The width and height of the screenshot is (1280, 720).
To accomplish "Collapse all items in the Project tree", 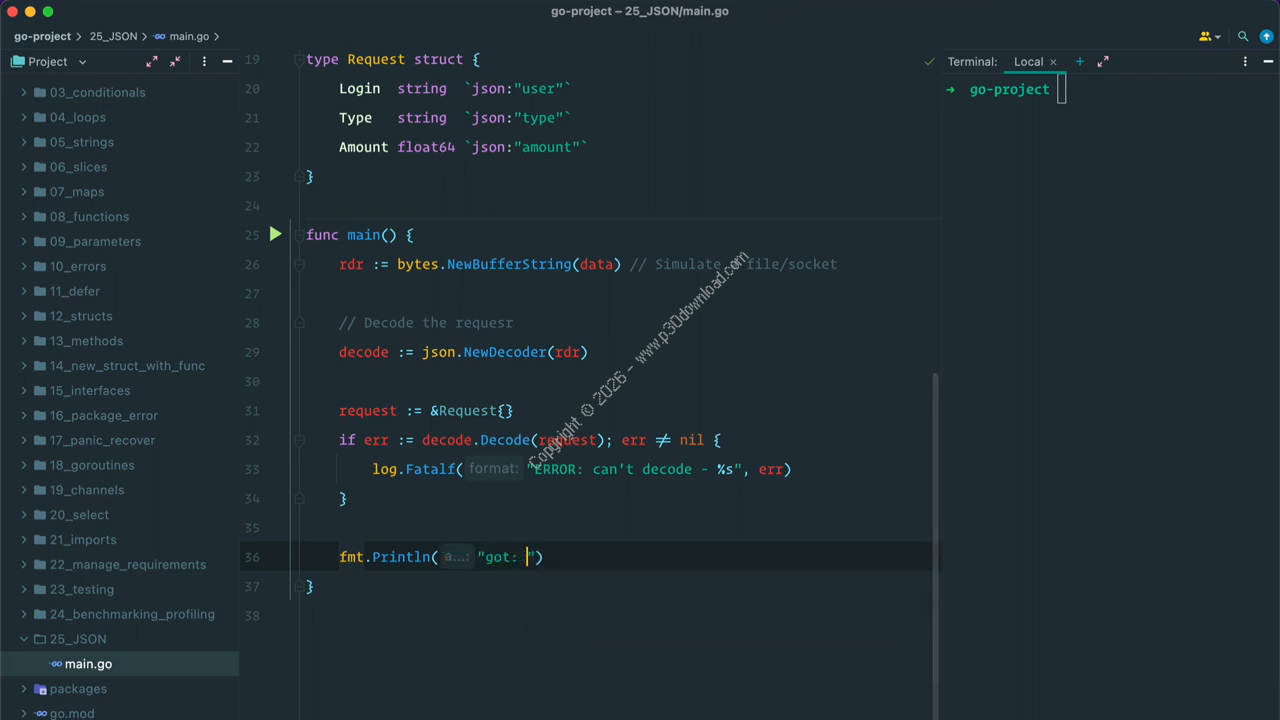I will pos(176,62).
